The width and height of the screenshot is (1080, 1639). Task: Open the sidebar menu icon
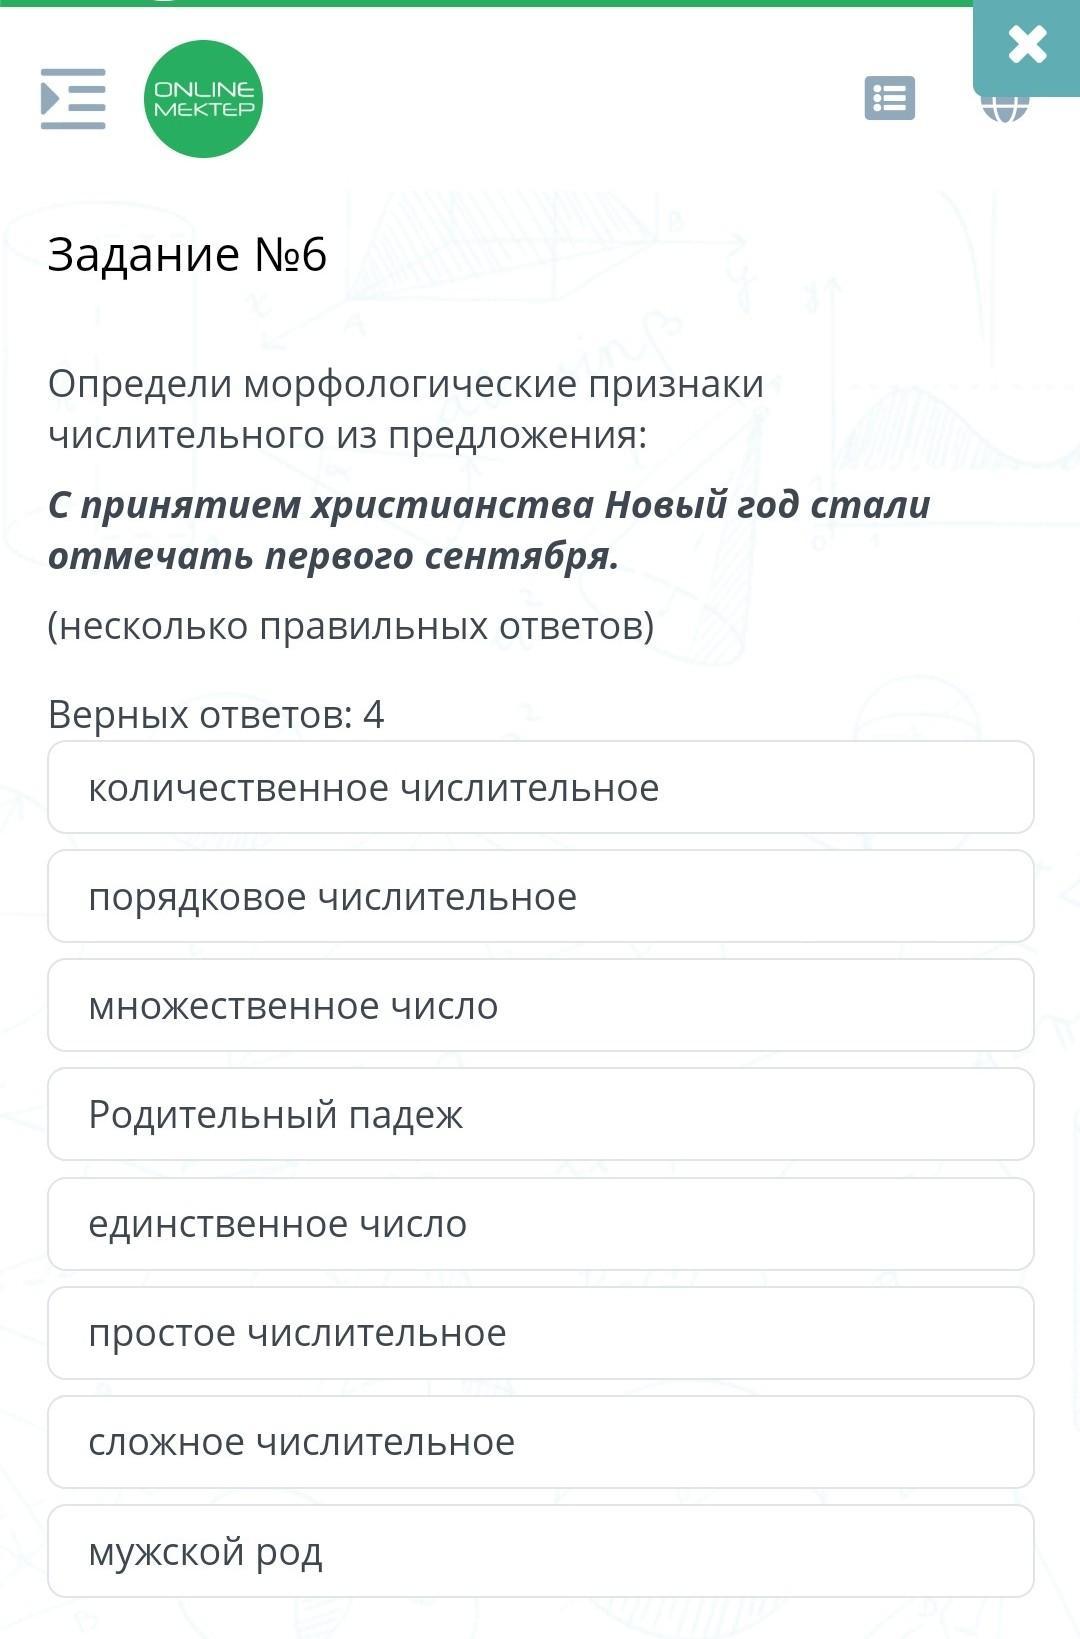click(x=73, y=99)
